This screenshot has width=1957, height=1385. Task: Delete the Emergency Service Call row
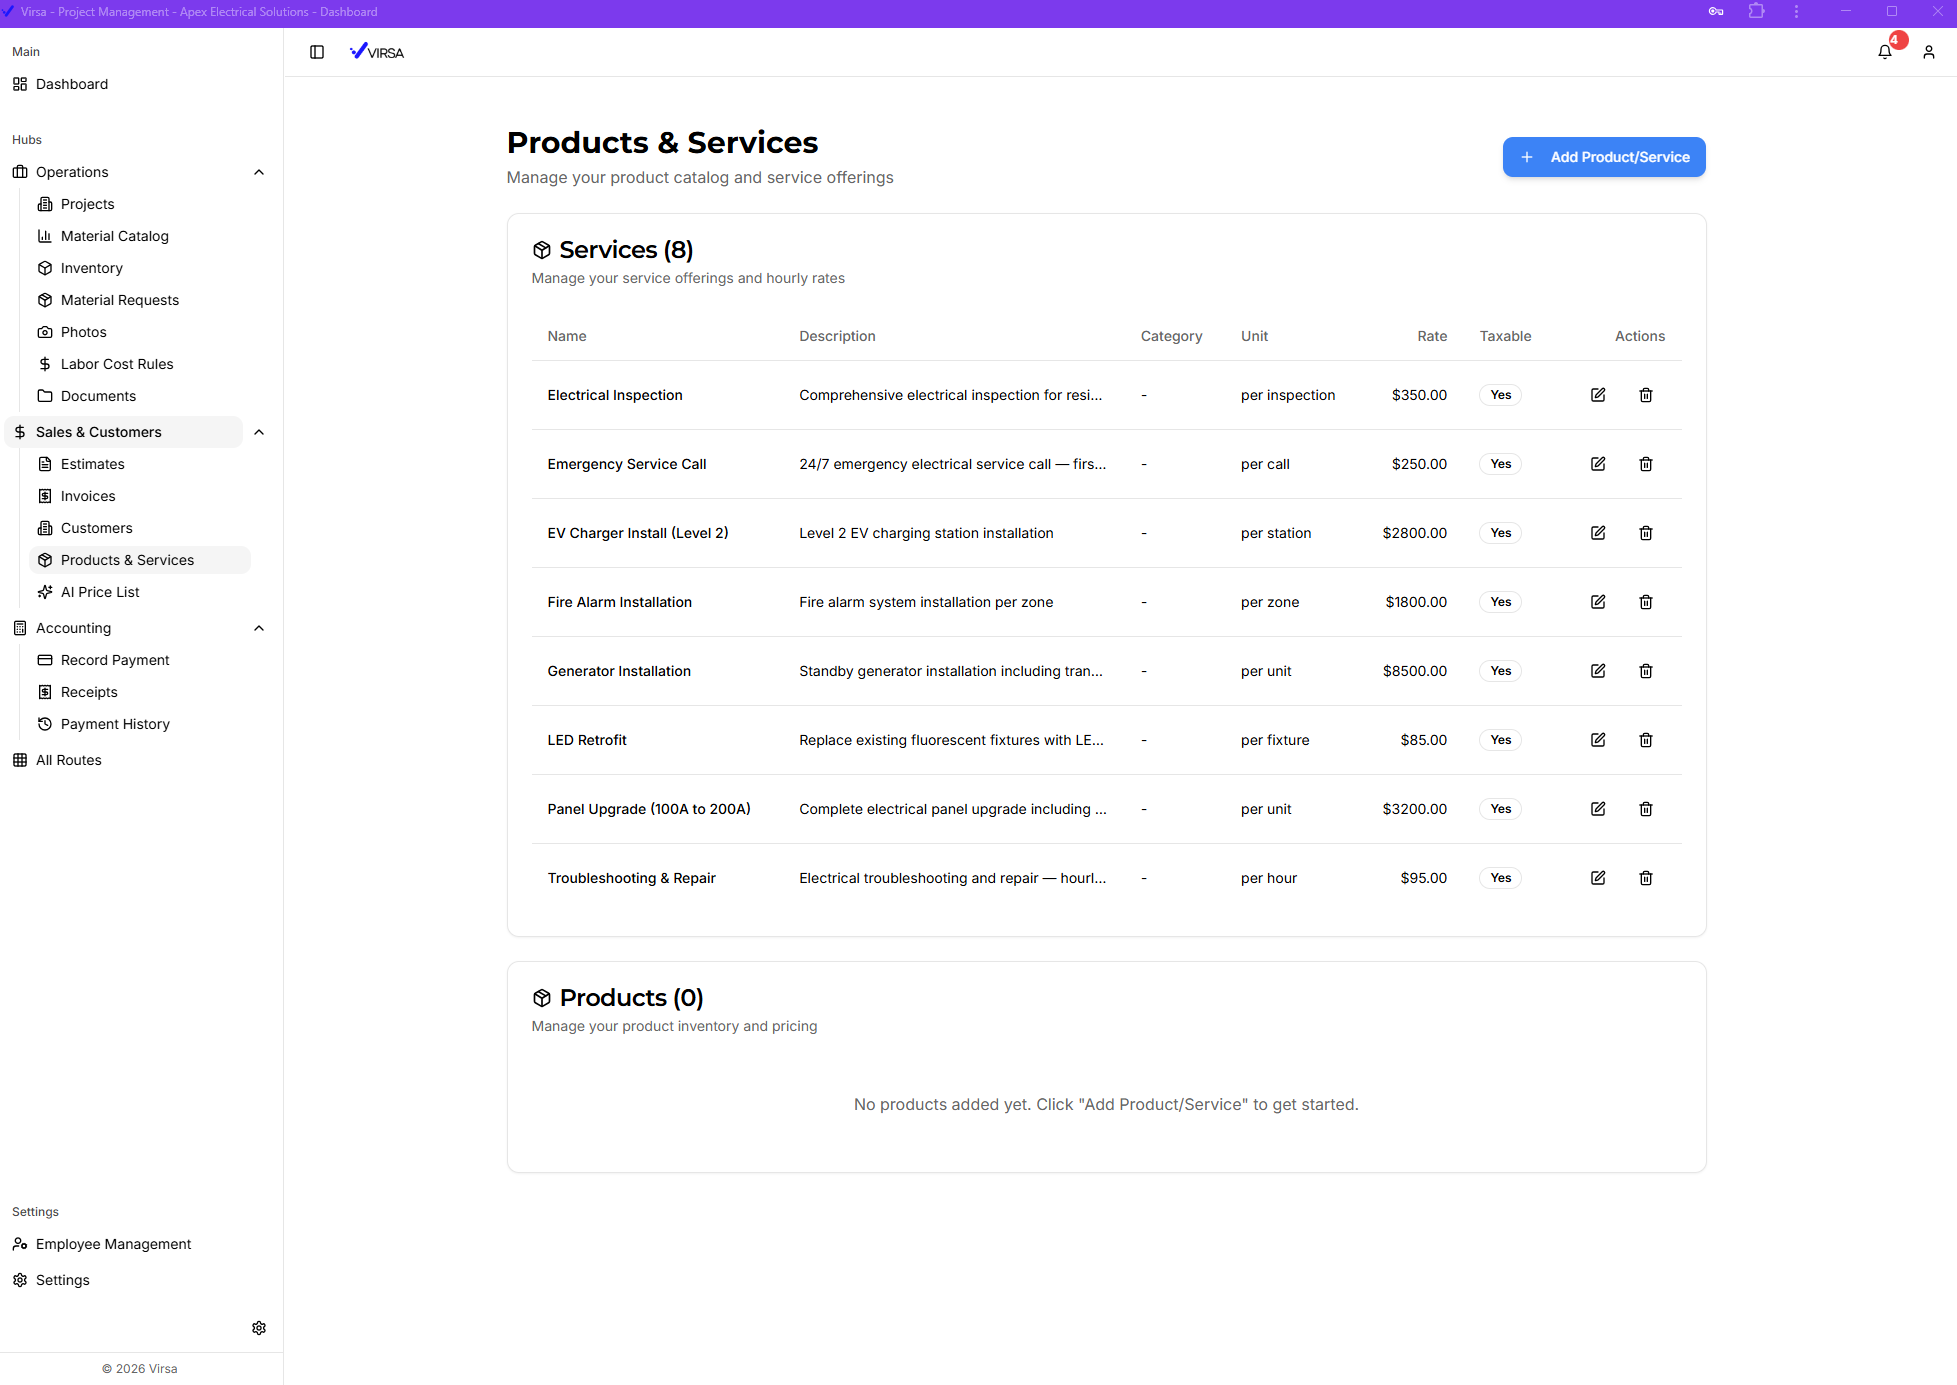[x=1646, y=464]
